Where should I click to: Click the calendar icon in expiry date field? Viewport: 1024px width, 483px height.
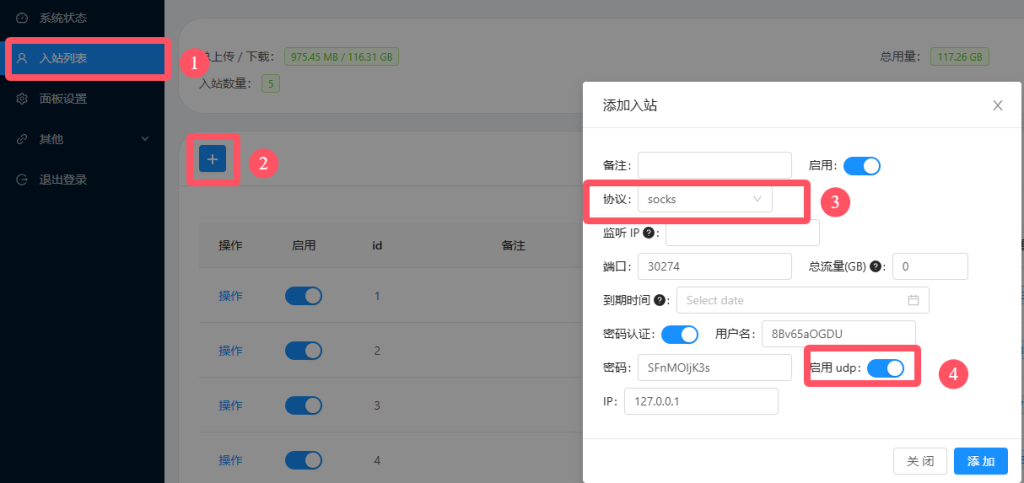pos(913,300)
